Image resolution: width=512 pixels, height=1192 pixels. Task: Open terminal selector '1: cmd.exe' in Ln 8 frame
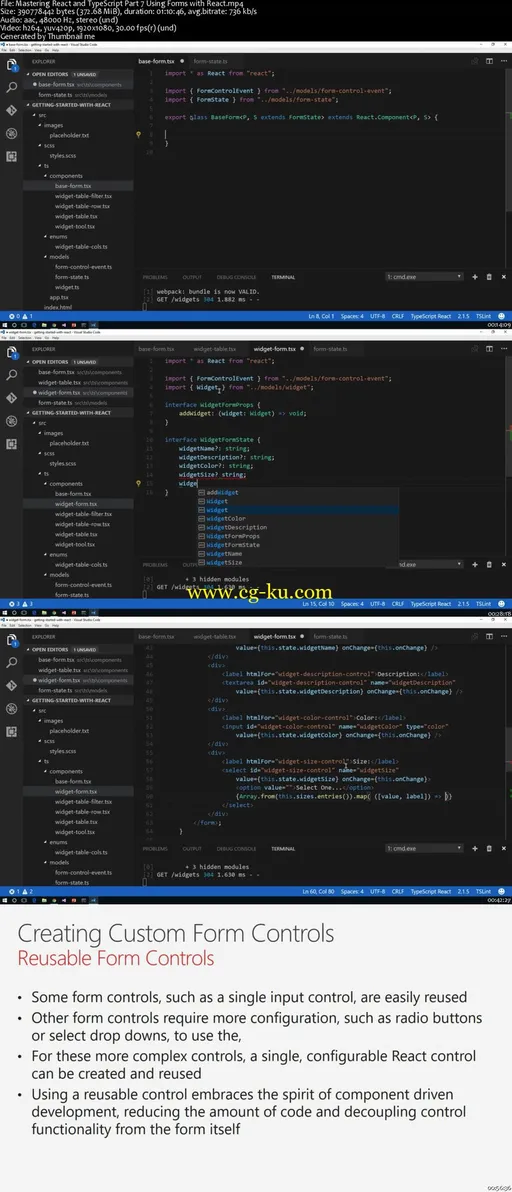click(423, 277)
